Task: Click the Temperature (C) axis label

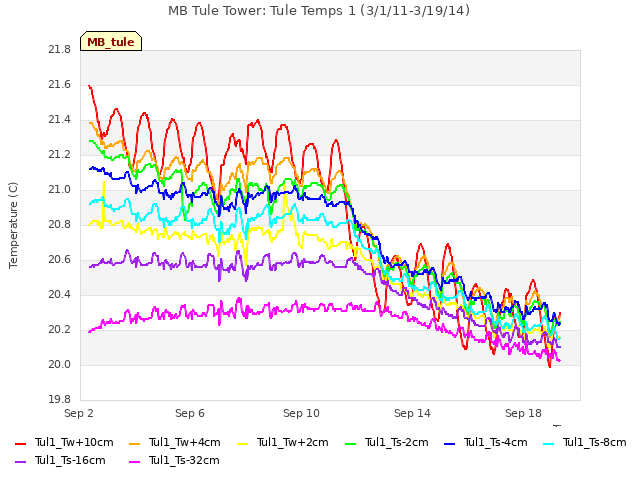Action: (13, 225)
